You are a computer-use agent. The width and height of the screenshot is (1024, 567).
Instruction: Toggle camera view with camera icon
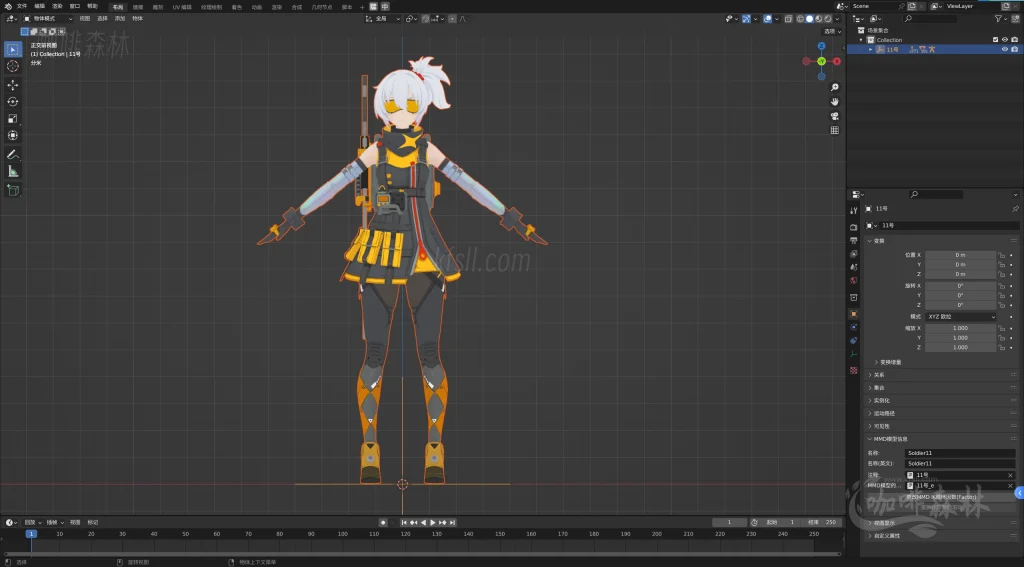point(835,116)
